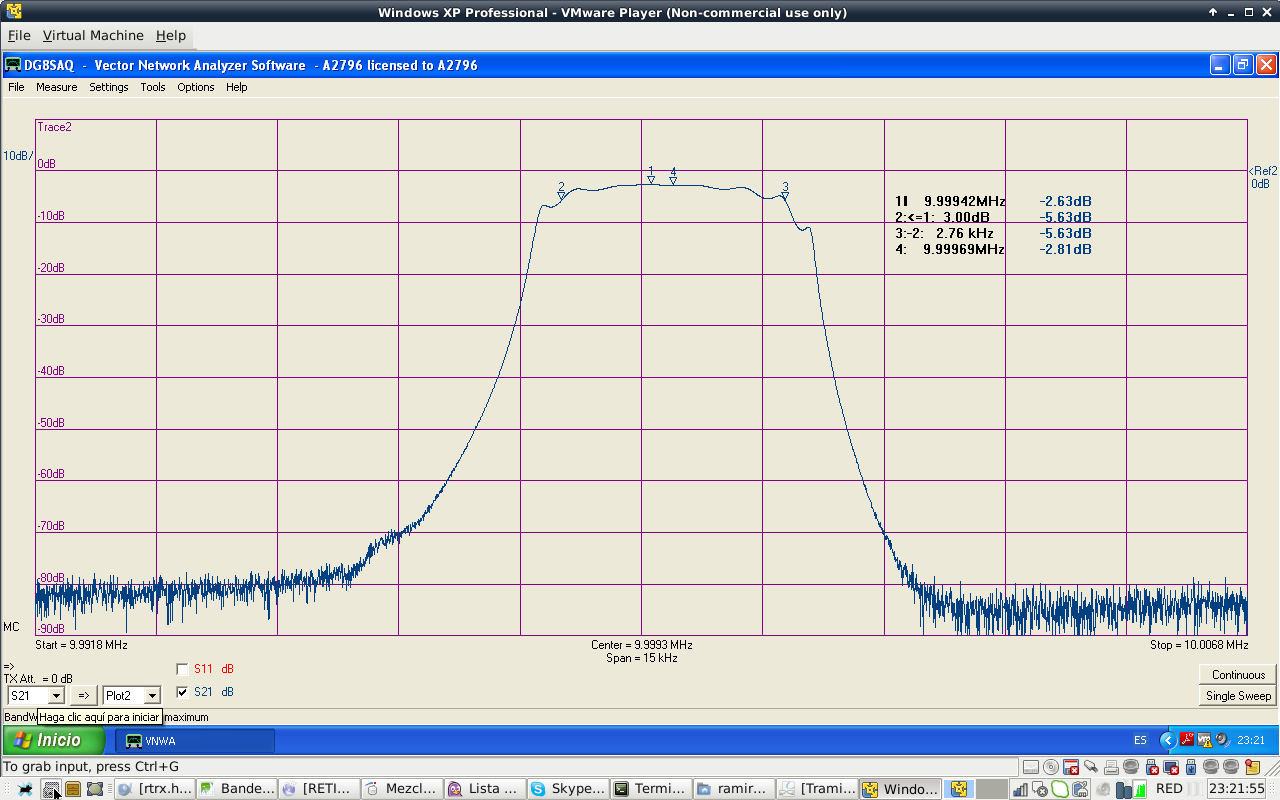Expand hidden XP tray icons arrow

click(1167, 741)
